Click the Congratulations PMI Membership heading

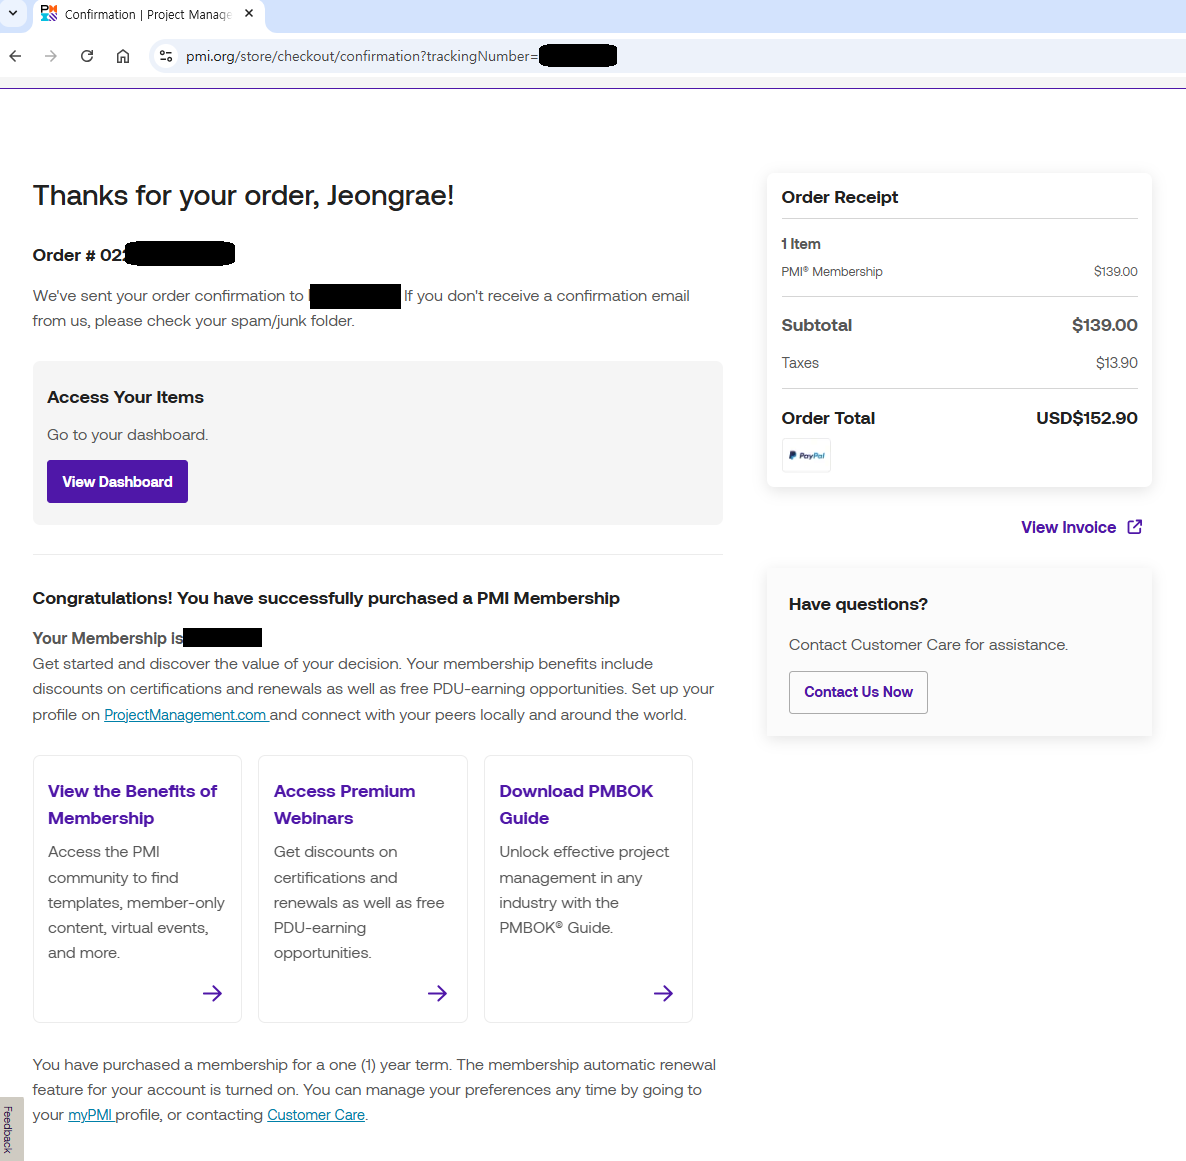[x=326, y=598]
